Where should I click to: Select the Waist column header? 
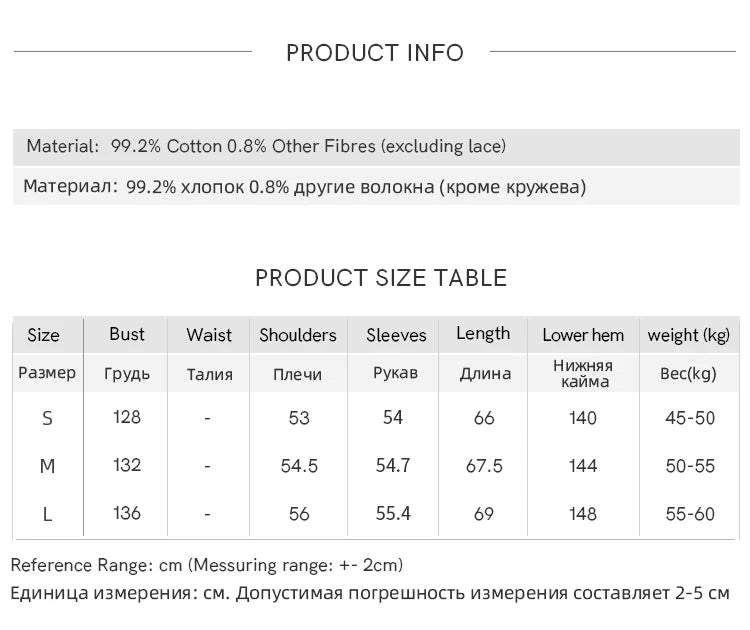[x=209, y=335]
